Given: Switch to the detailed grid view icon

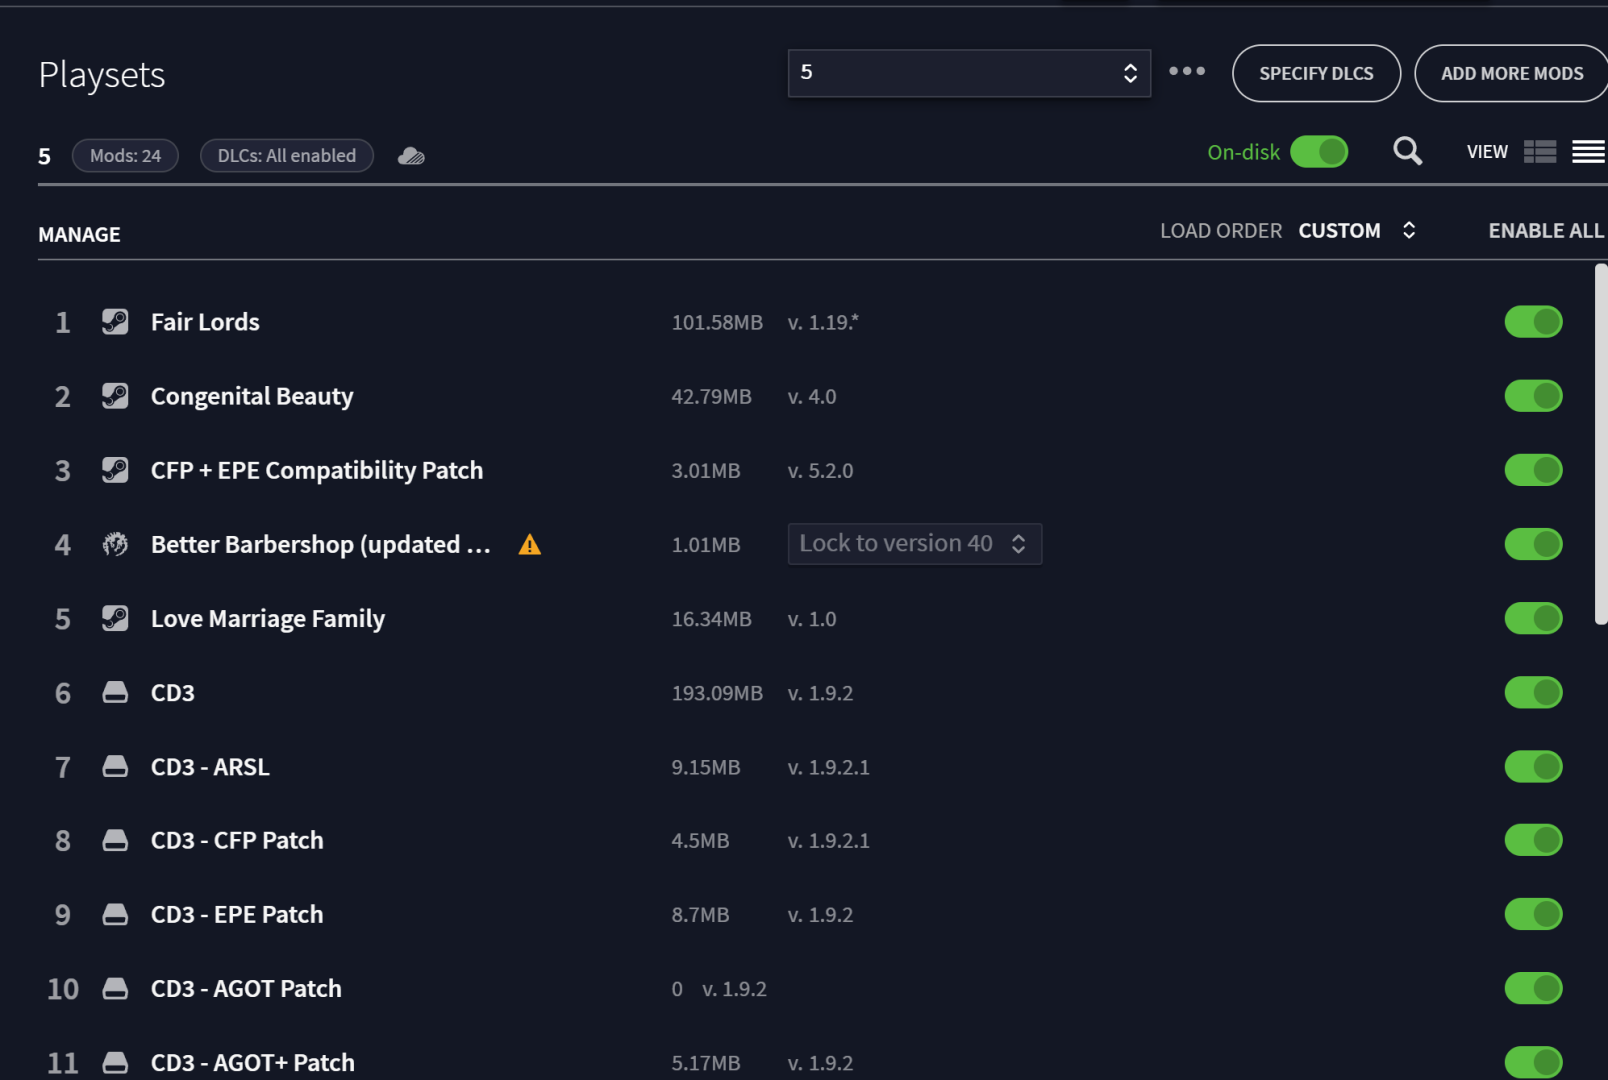Looking at the screenshot, I should (x=1540, y=152).
